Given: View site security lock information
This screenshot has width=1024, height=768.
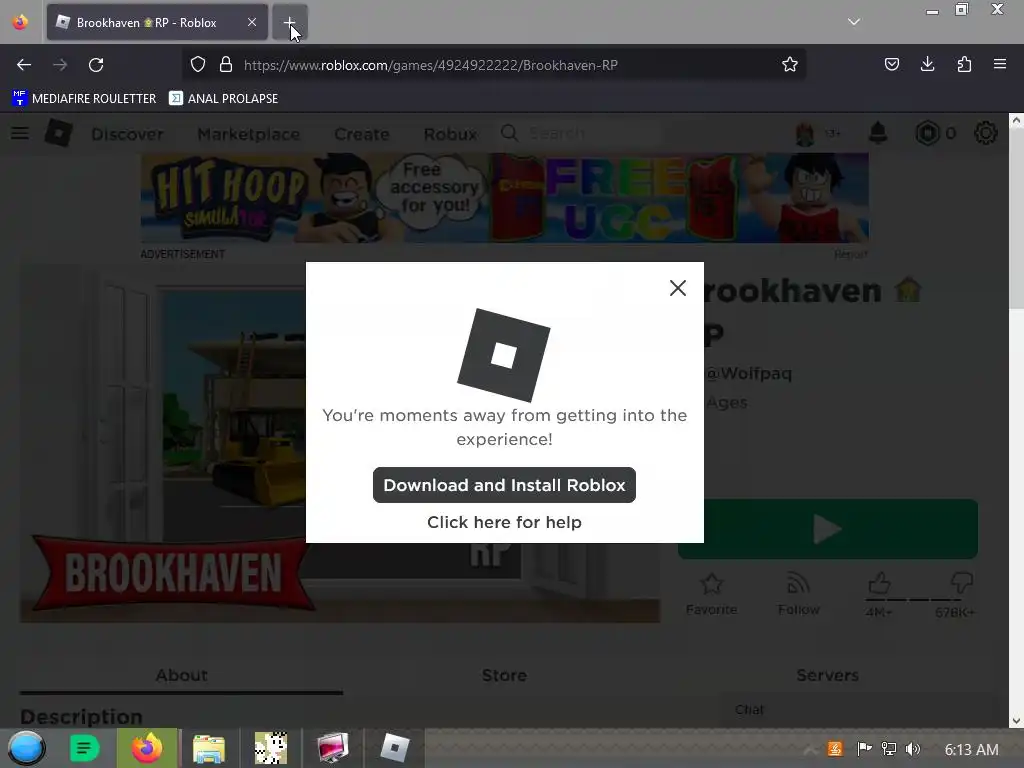Looking at the screenshot, I should tap(226, 65).
